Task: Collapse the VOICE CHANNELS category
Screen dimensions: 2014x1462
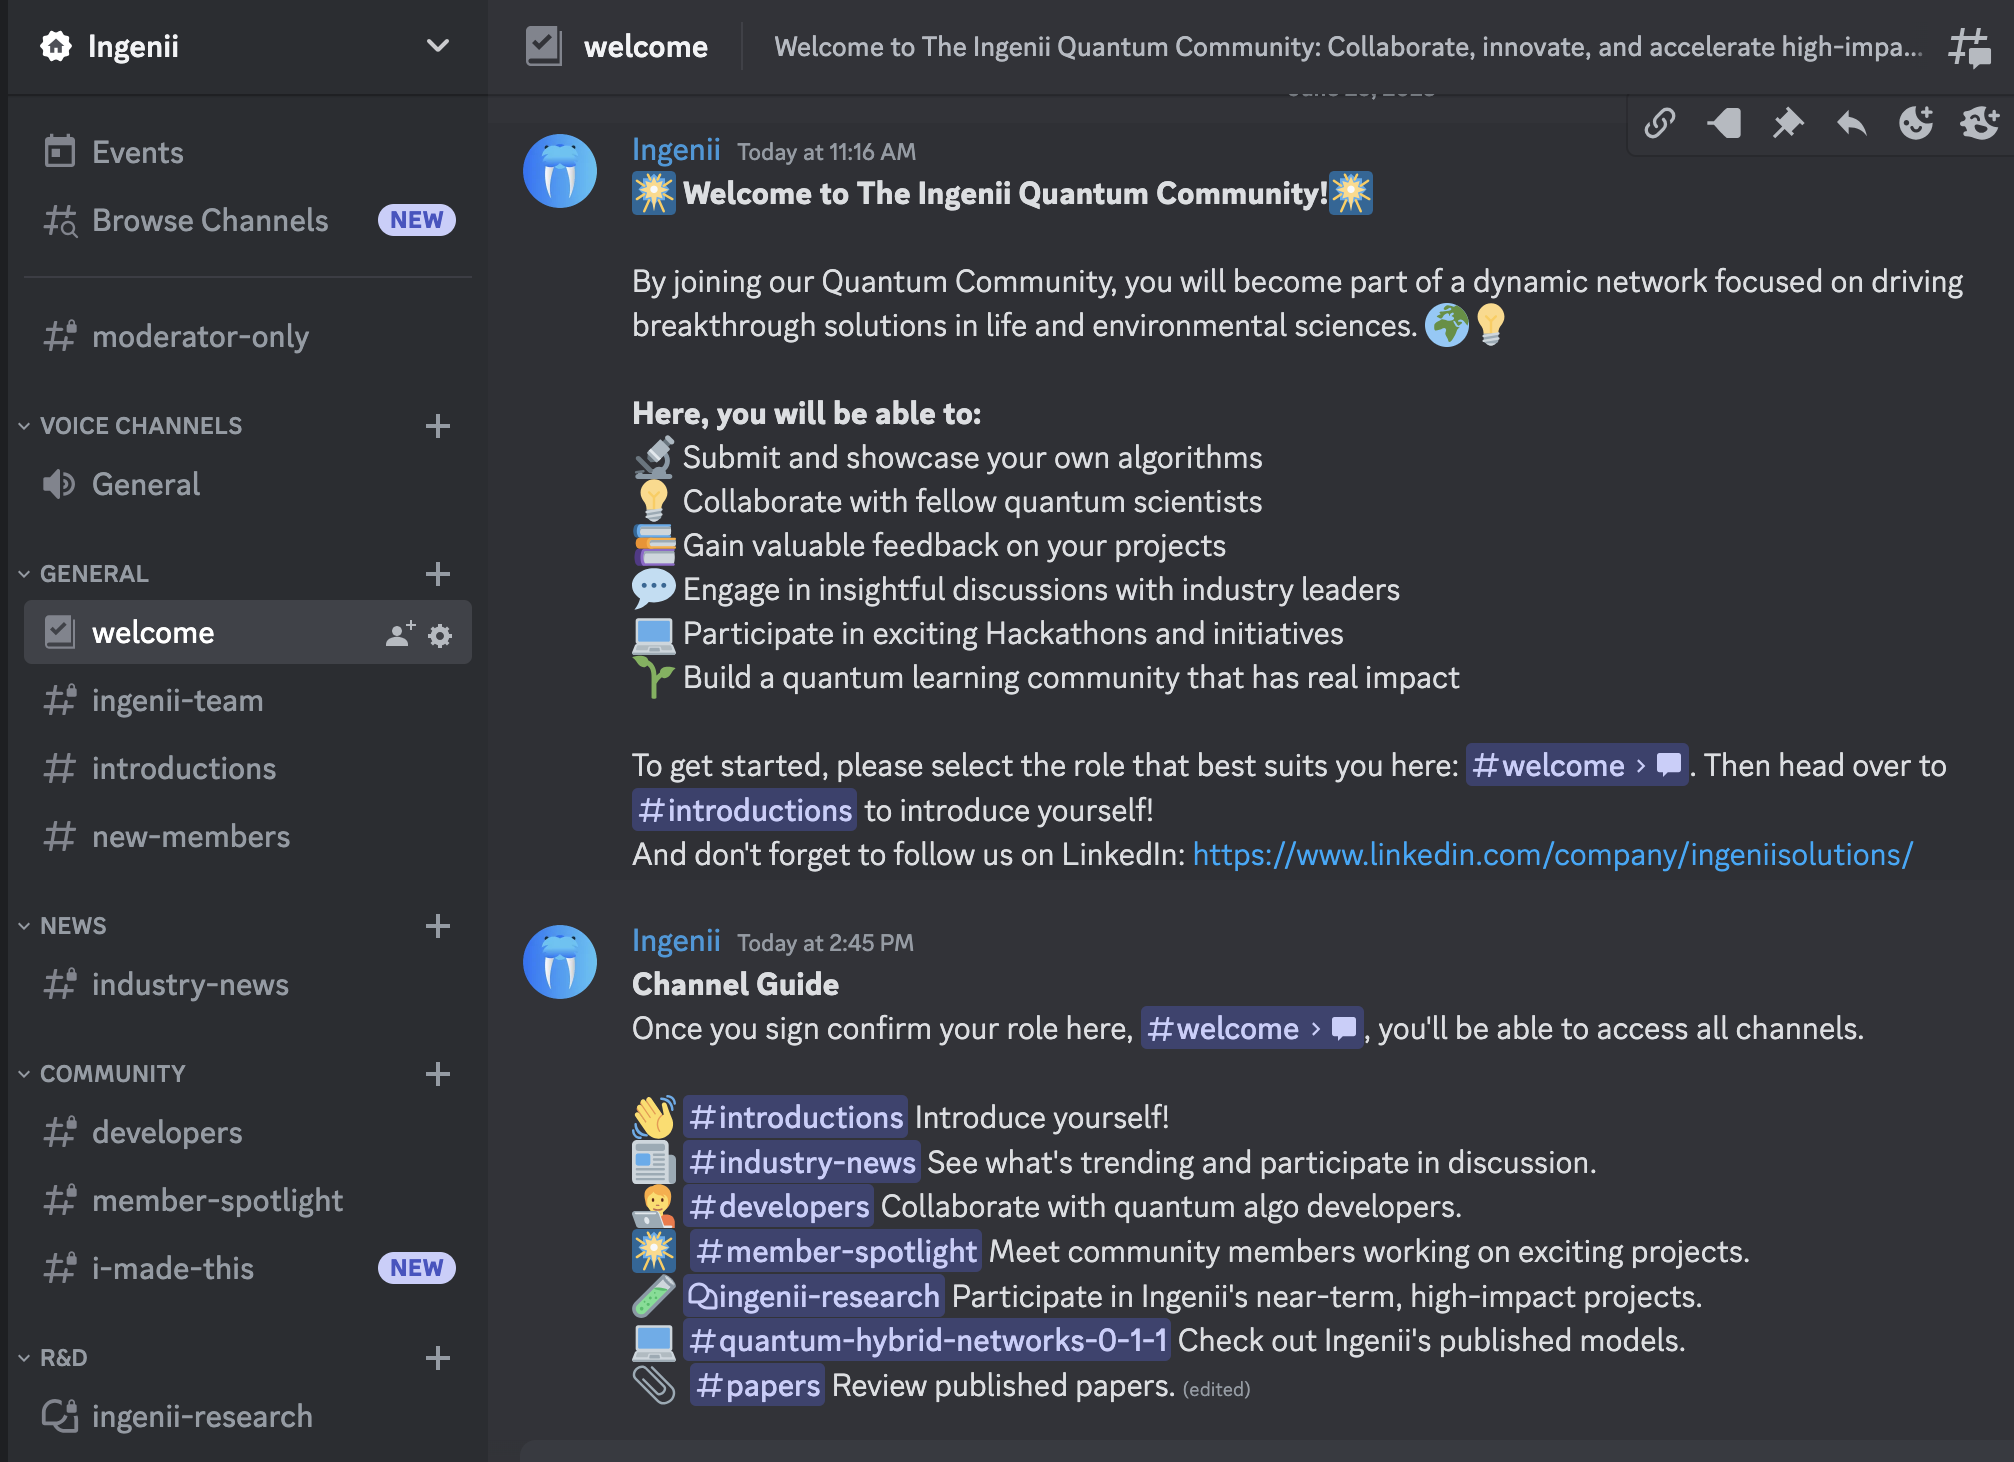Action: coord(140,426)
